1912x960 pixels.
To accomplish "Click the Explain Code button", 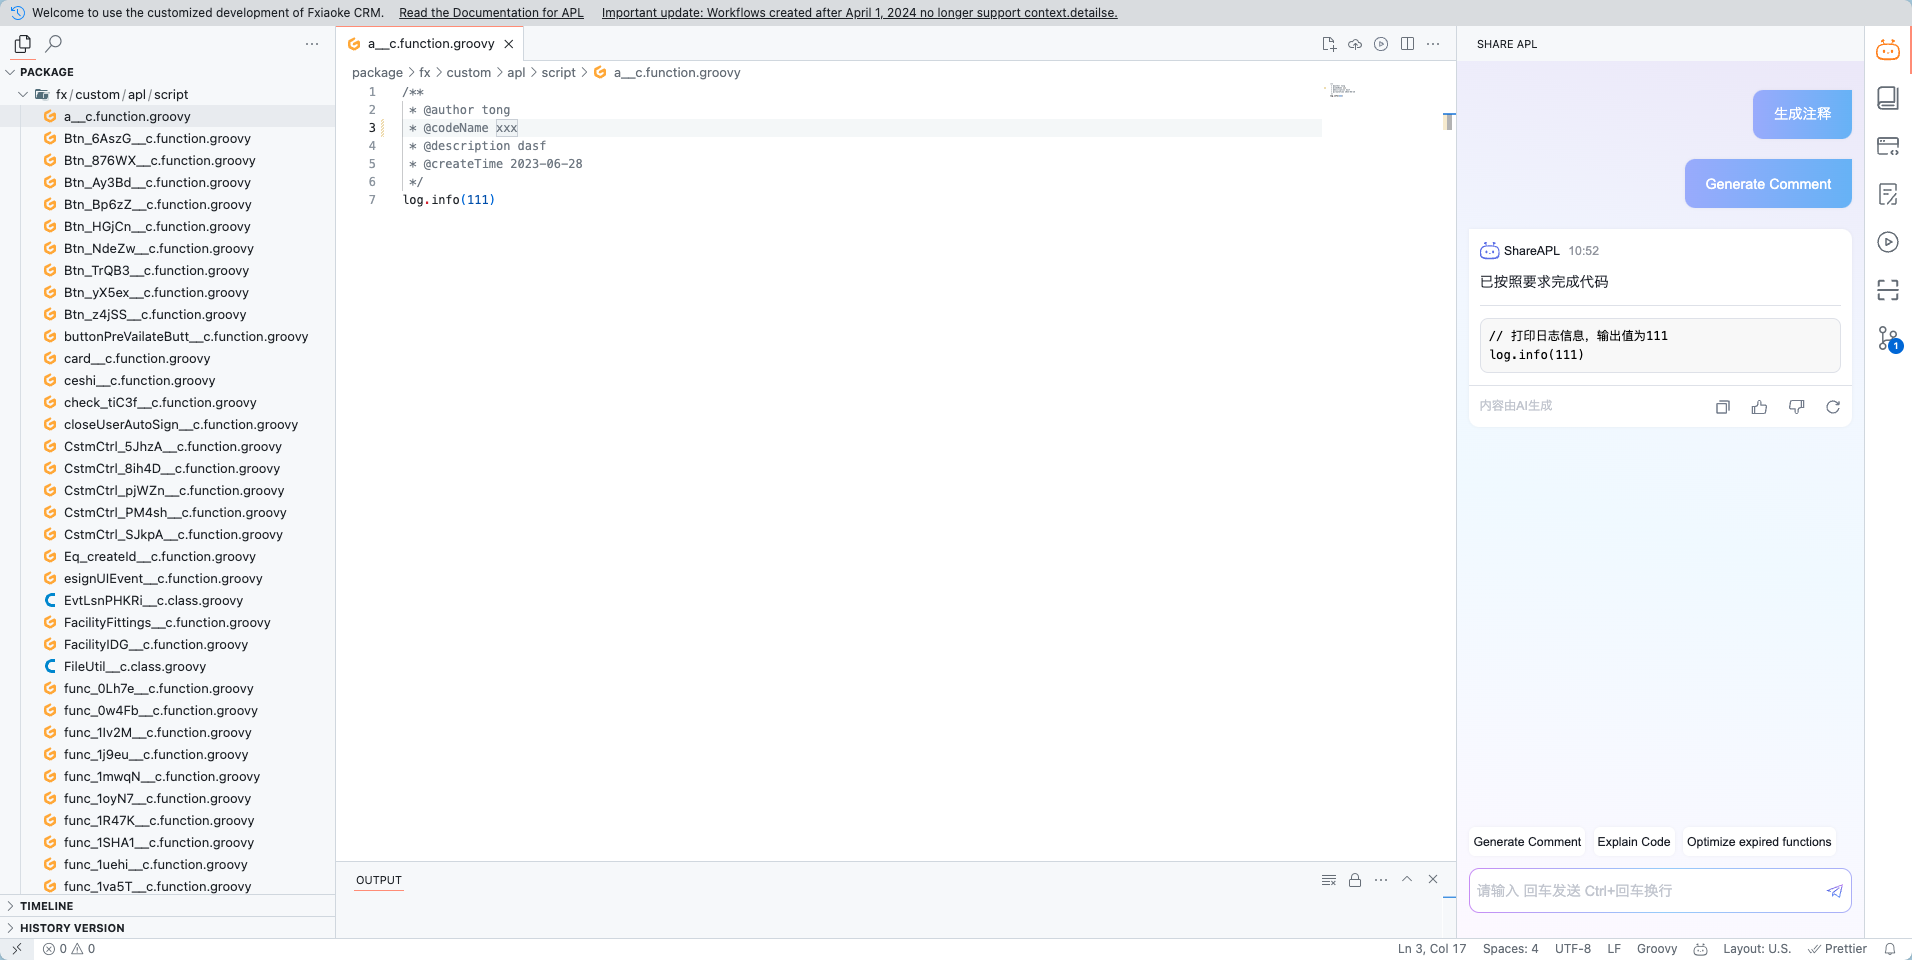I will coord(1633,842).
